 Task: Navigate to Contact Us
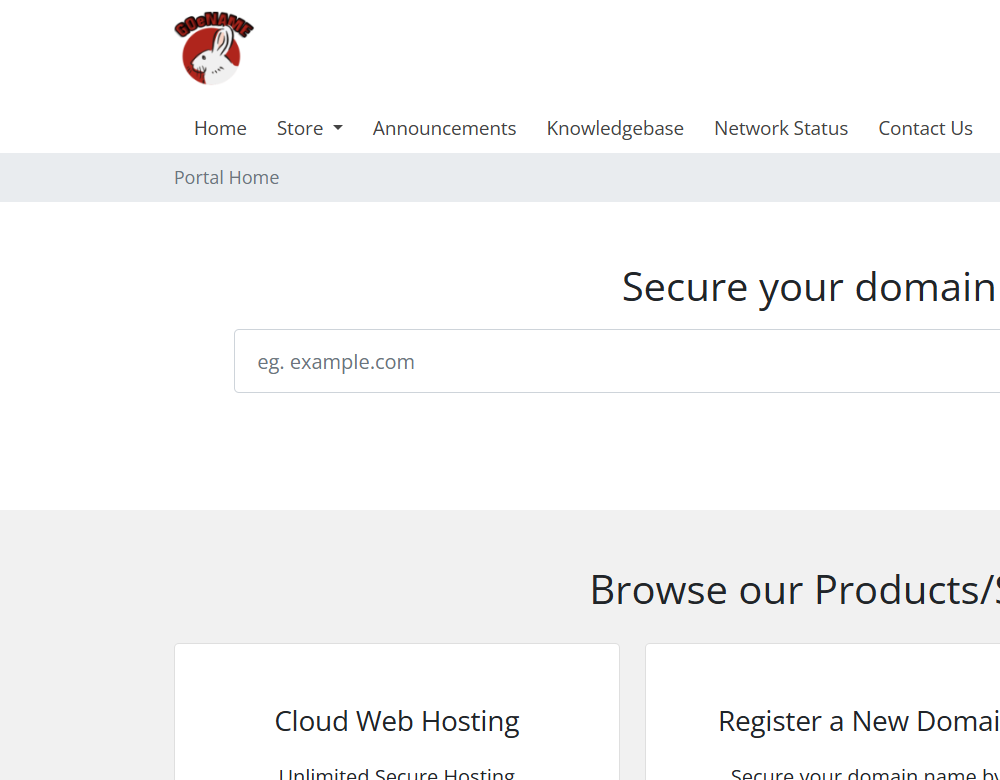(x=925, y=128)
